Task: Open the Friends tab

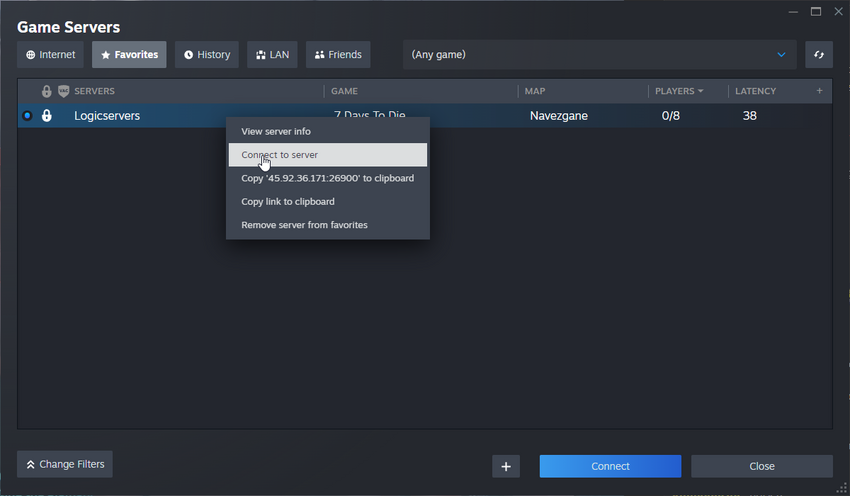Action: pyautogui.click(x=338, y=55)
